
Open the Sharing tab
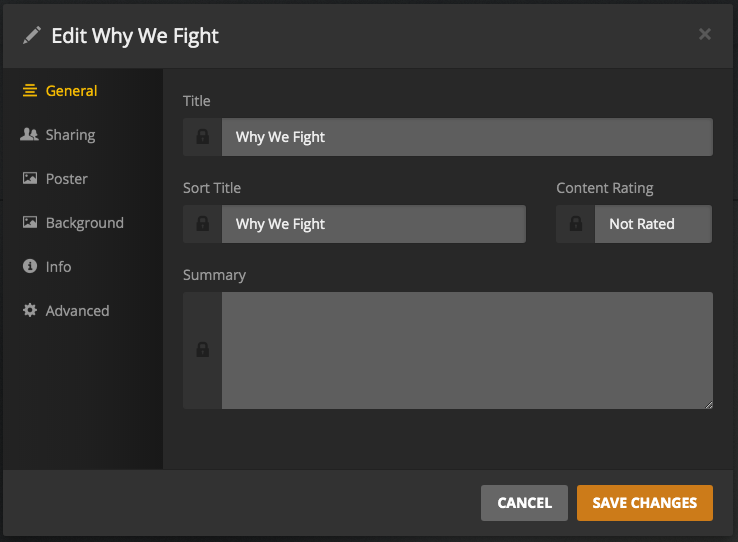70,135
